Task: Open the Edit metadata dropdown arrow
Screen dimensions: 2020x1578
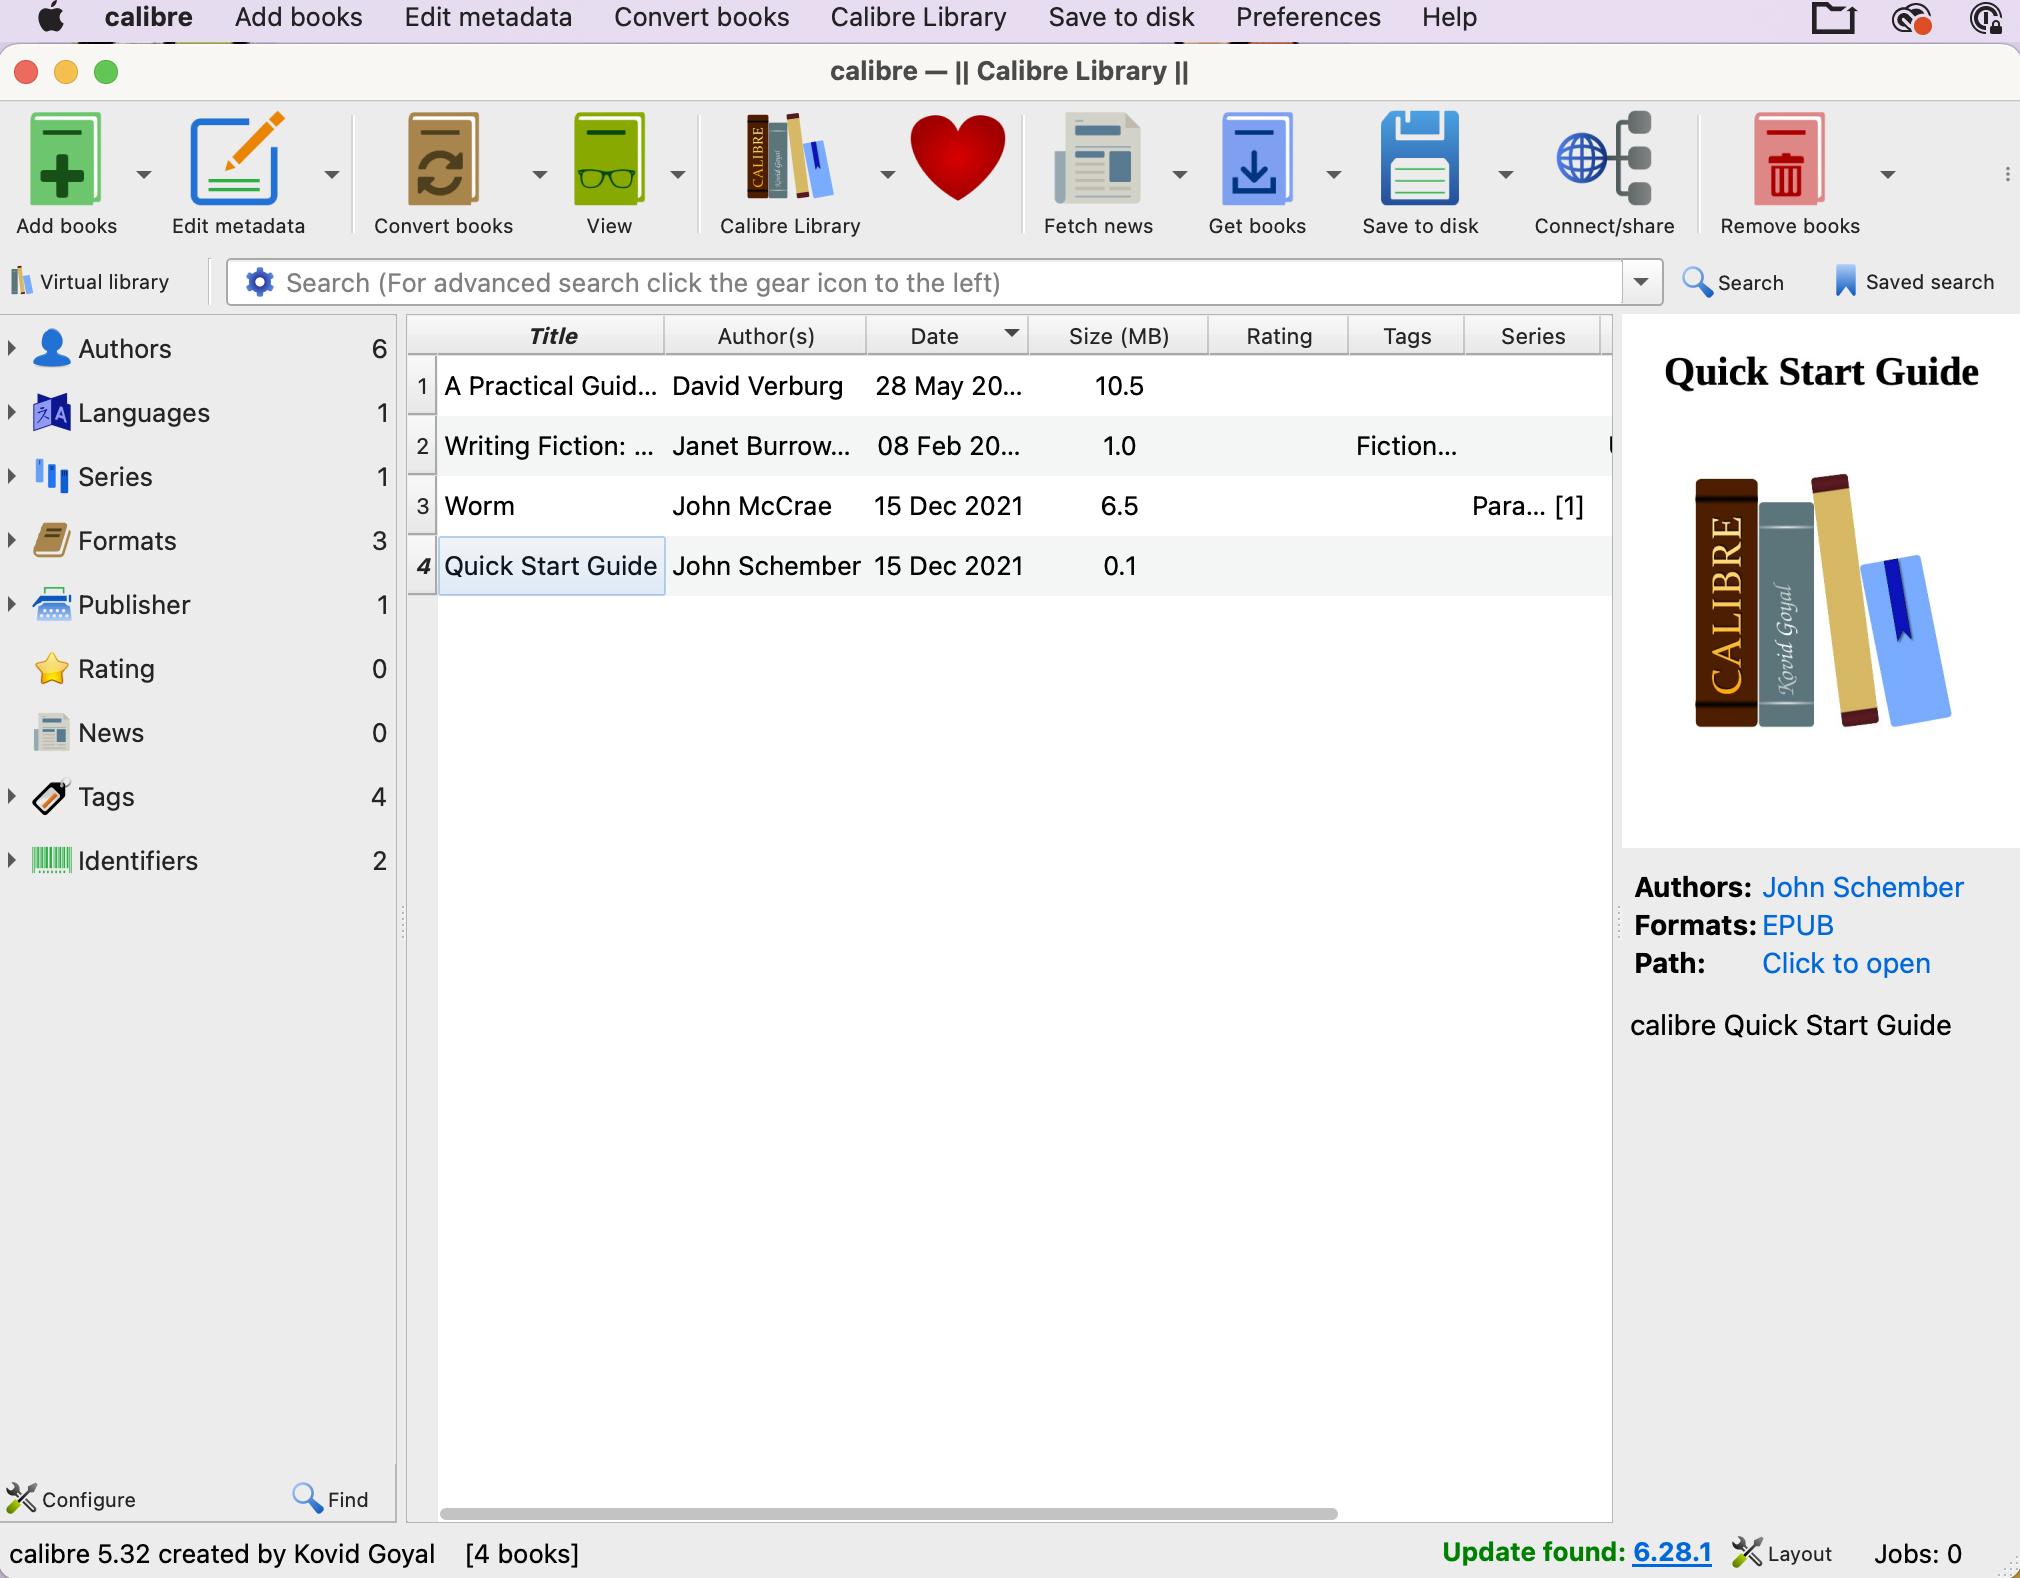Action: coord(332,174)
